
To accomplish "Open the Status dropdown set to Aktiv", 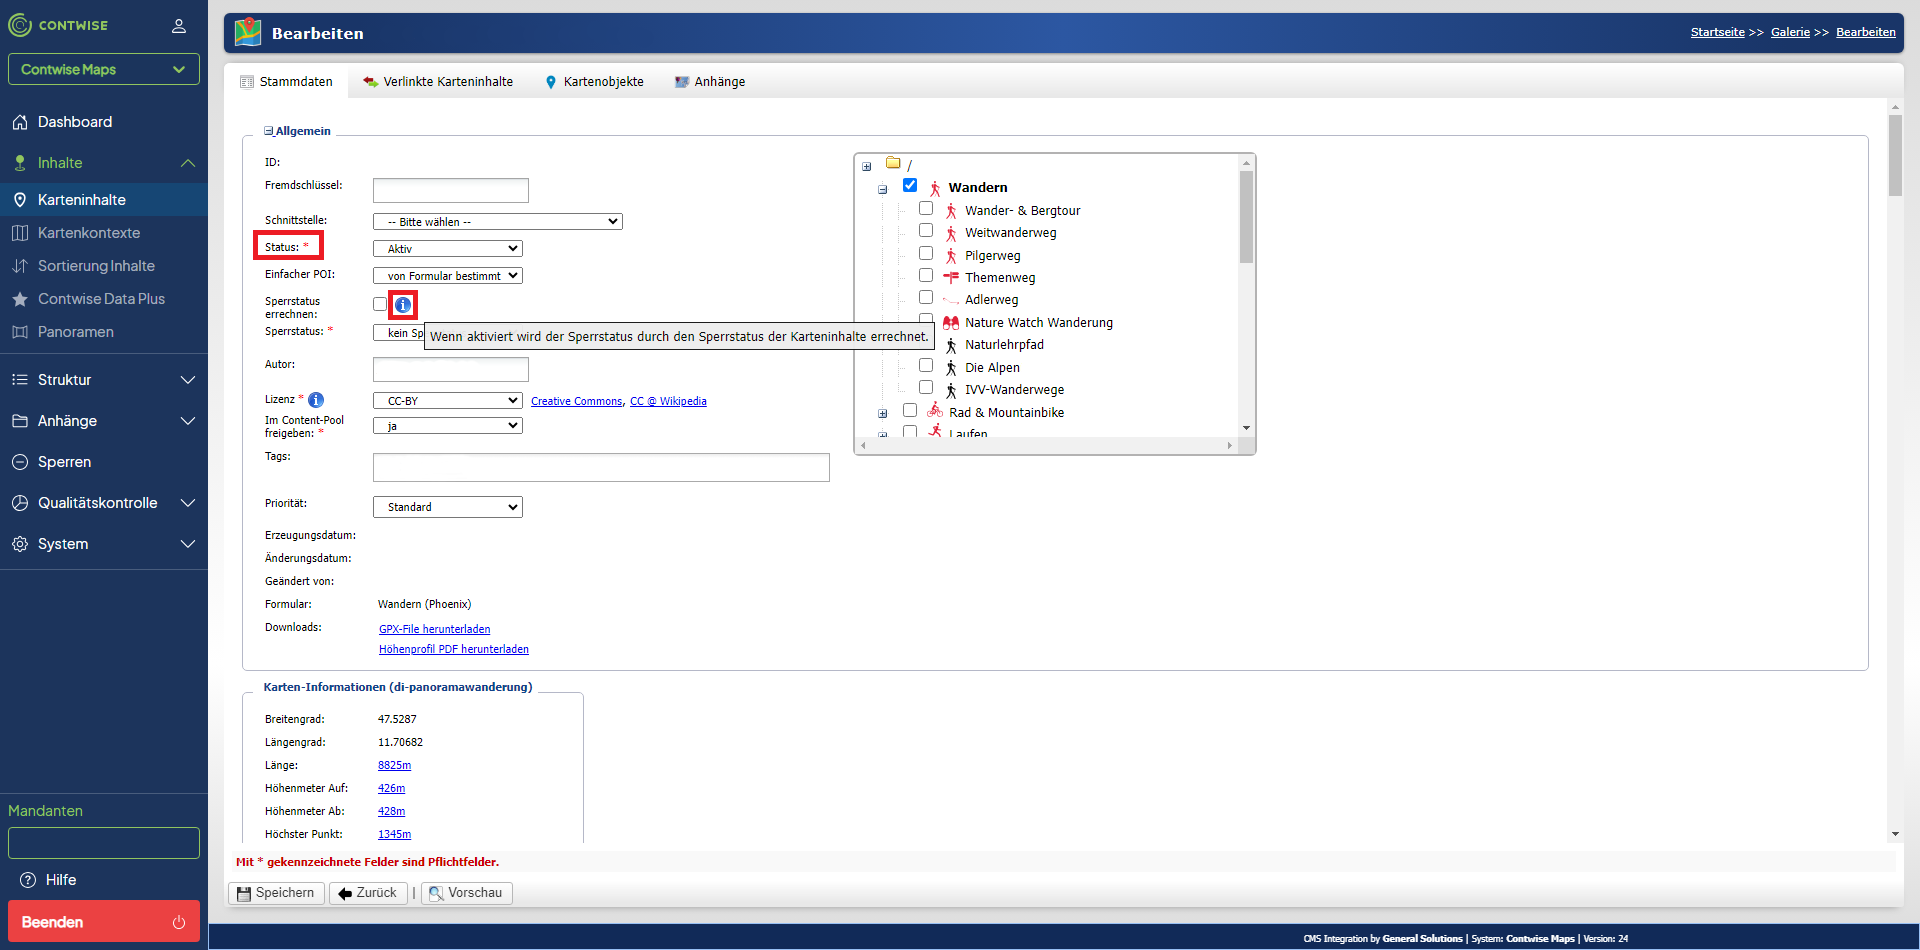I will tap(448, 249).
